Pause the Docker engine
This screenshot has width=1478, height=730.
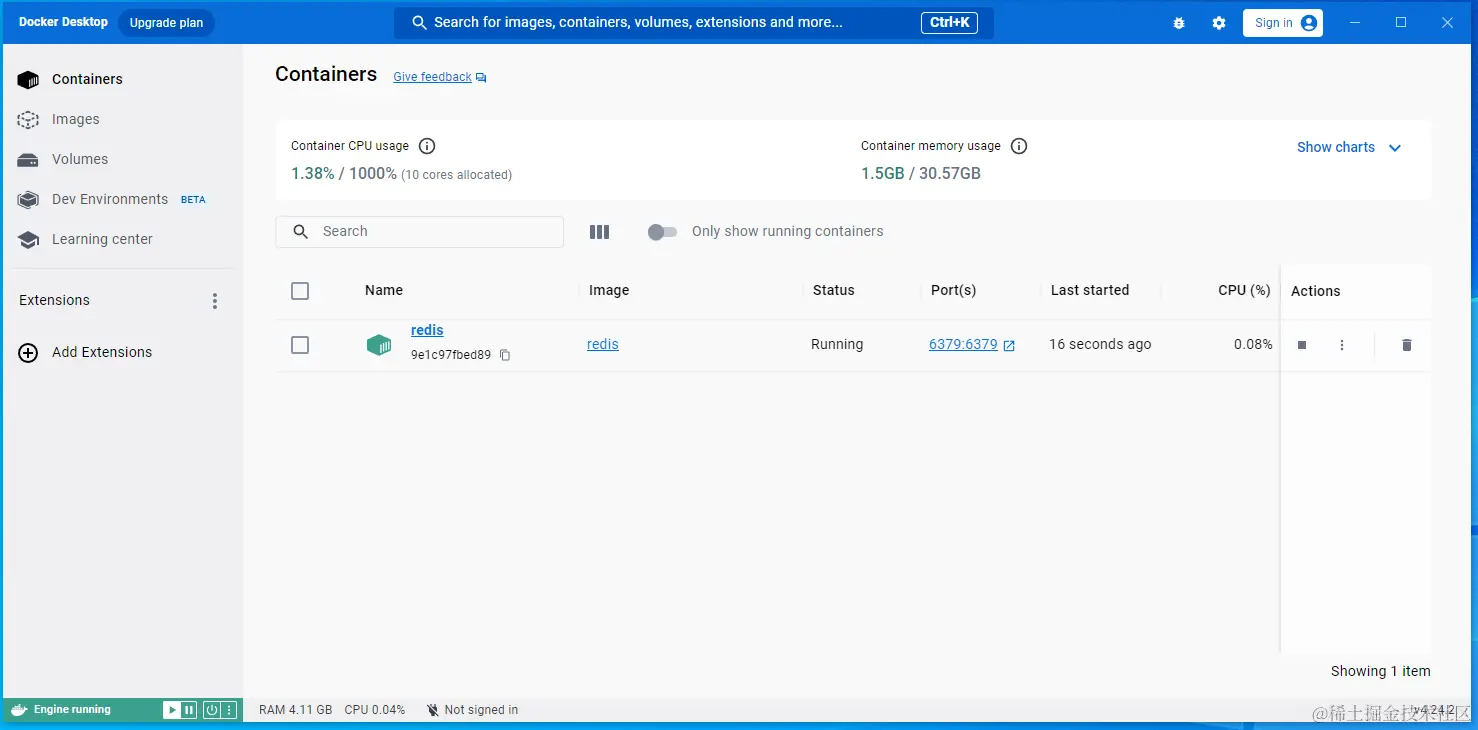point(189,710)
